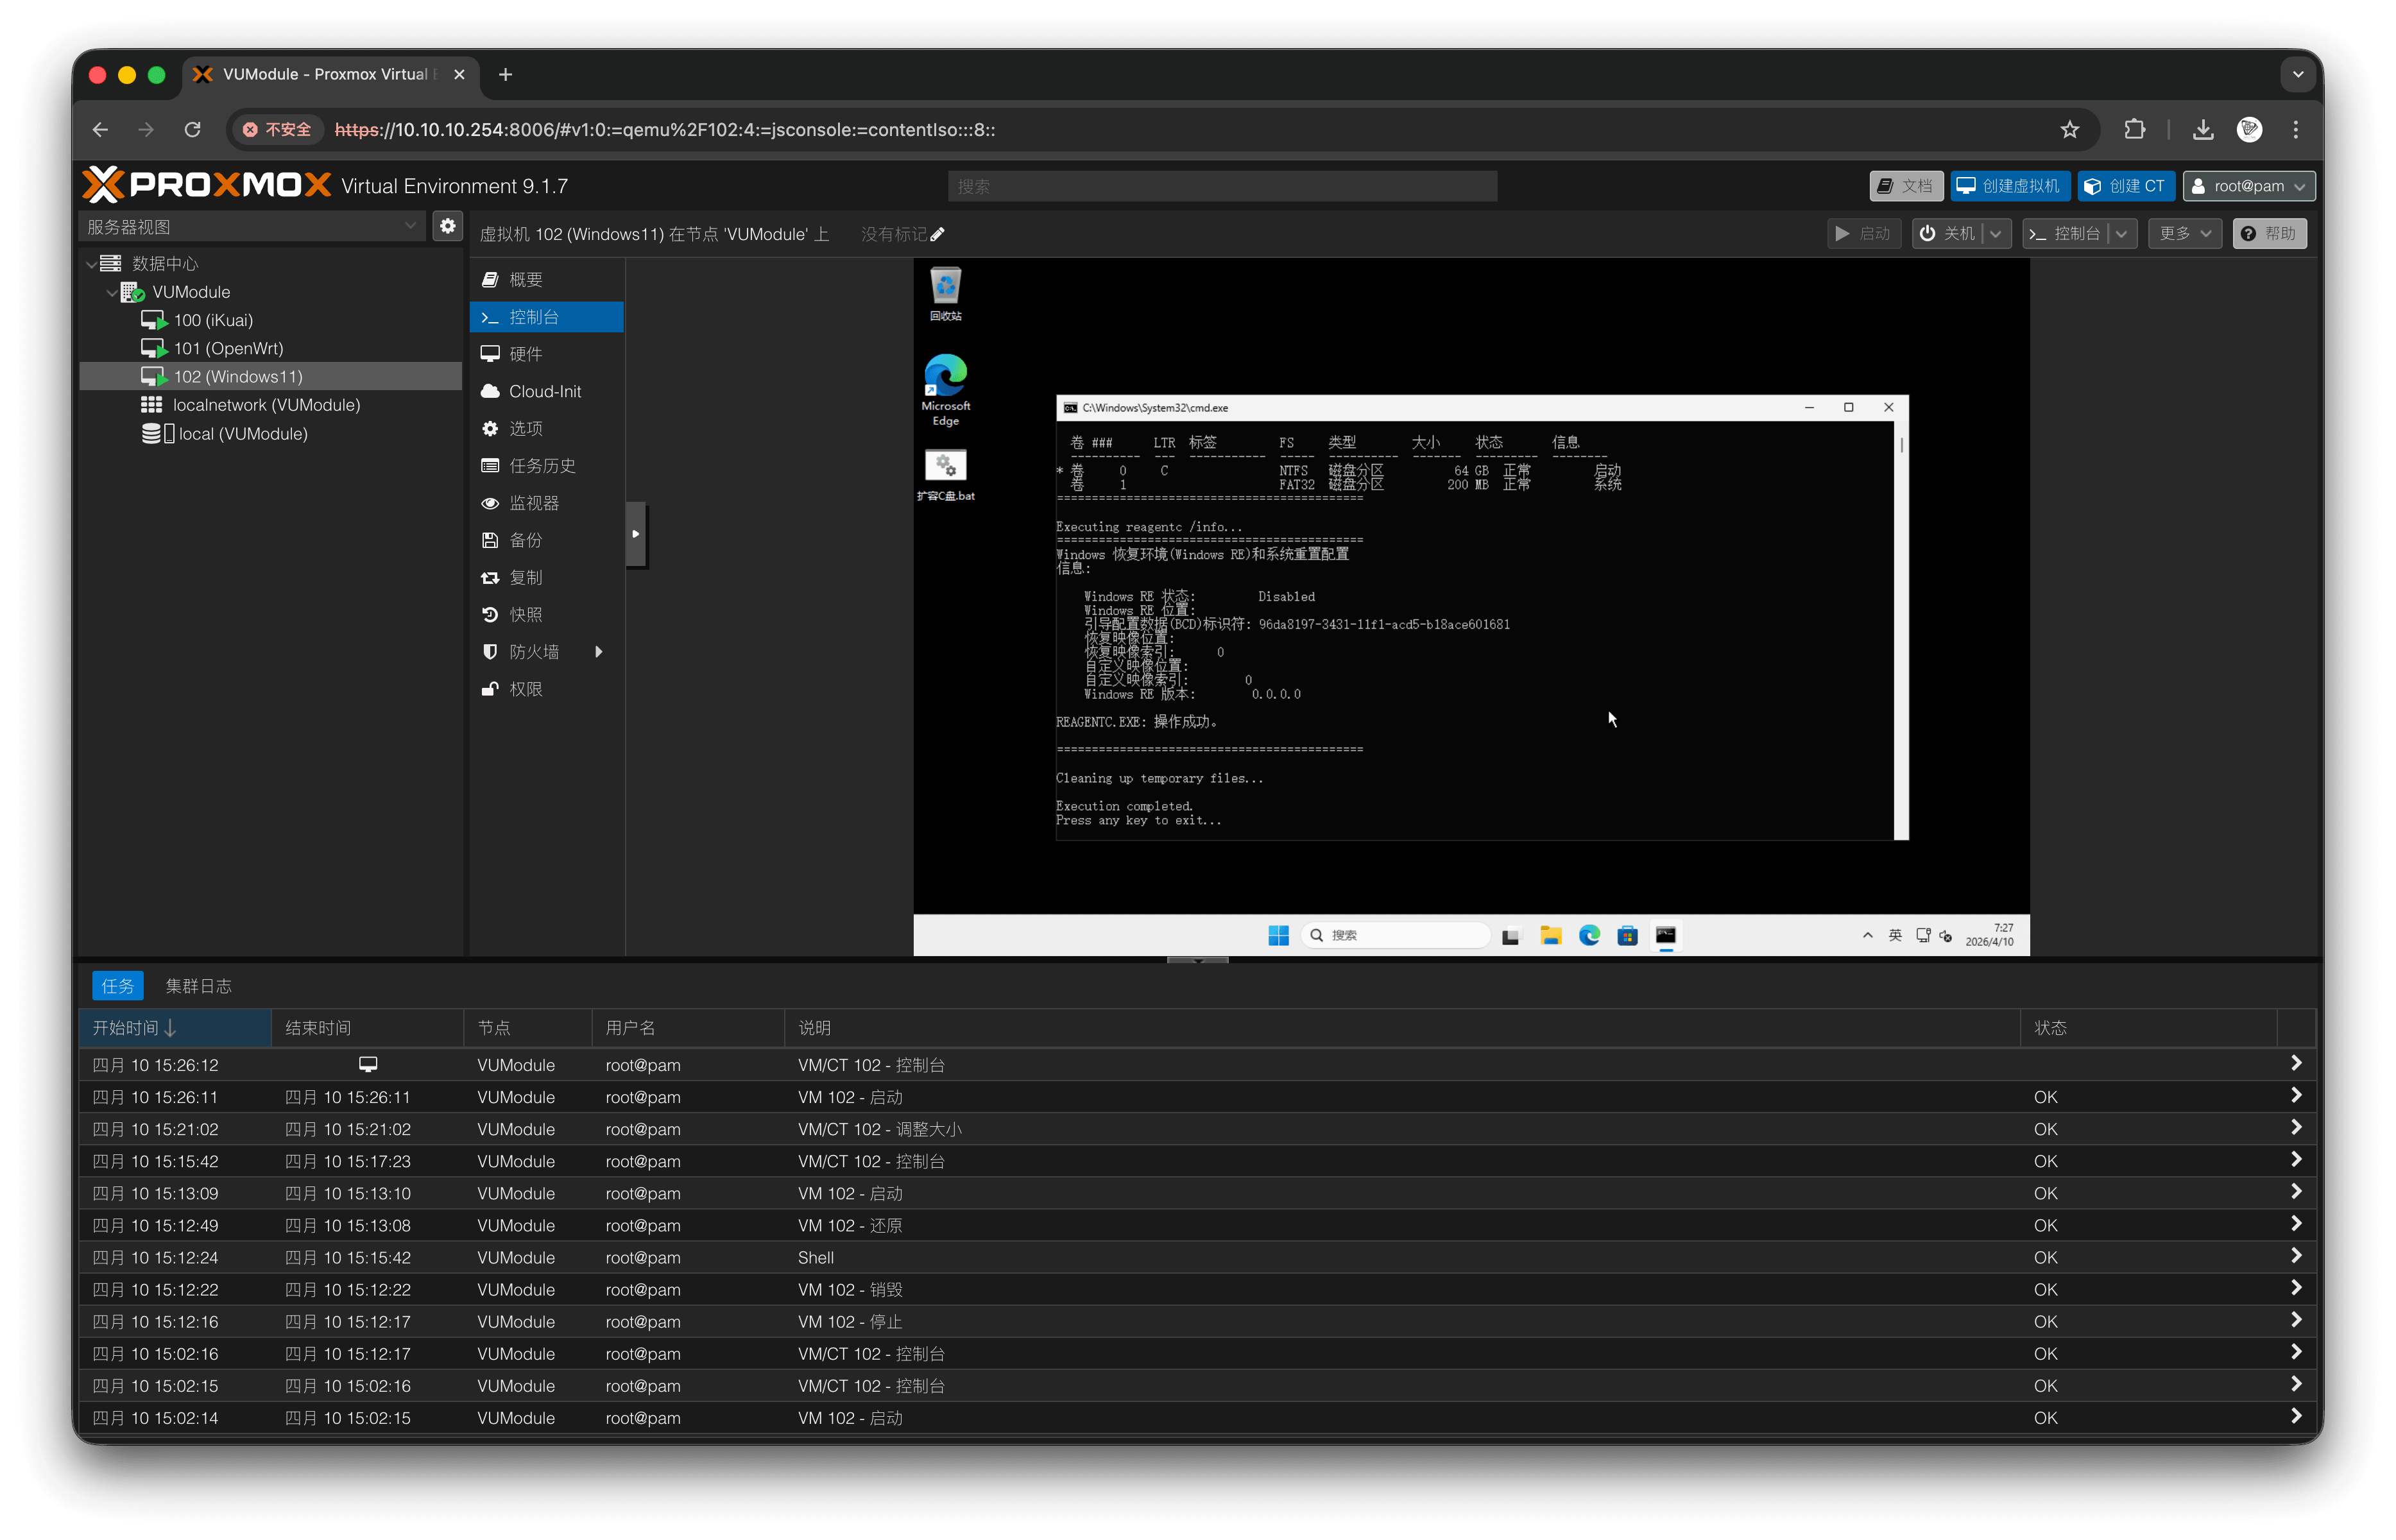Switch to the Cluster Log tab
The height and width of the screenshot is (1540, 2396).
point(198,986)
